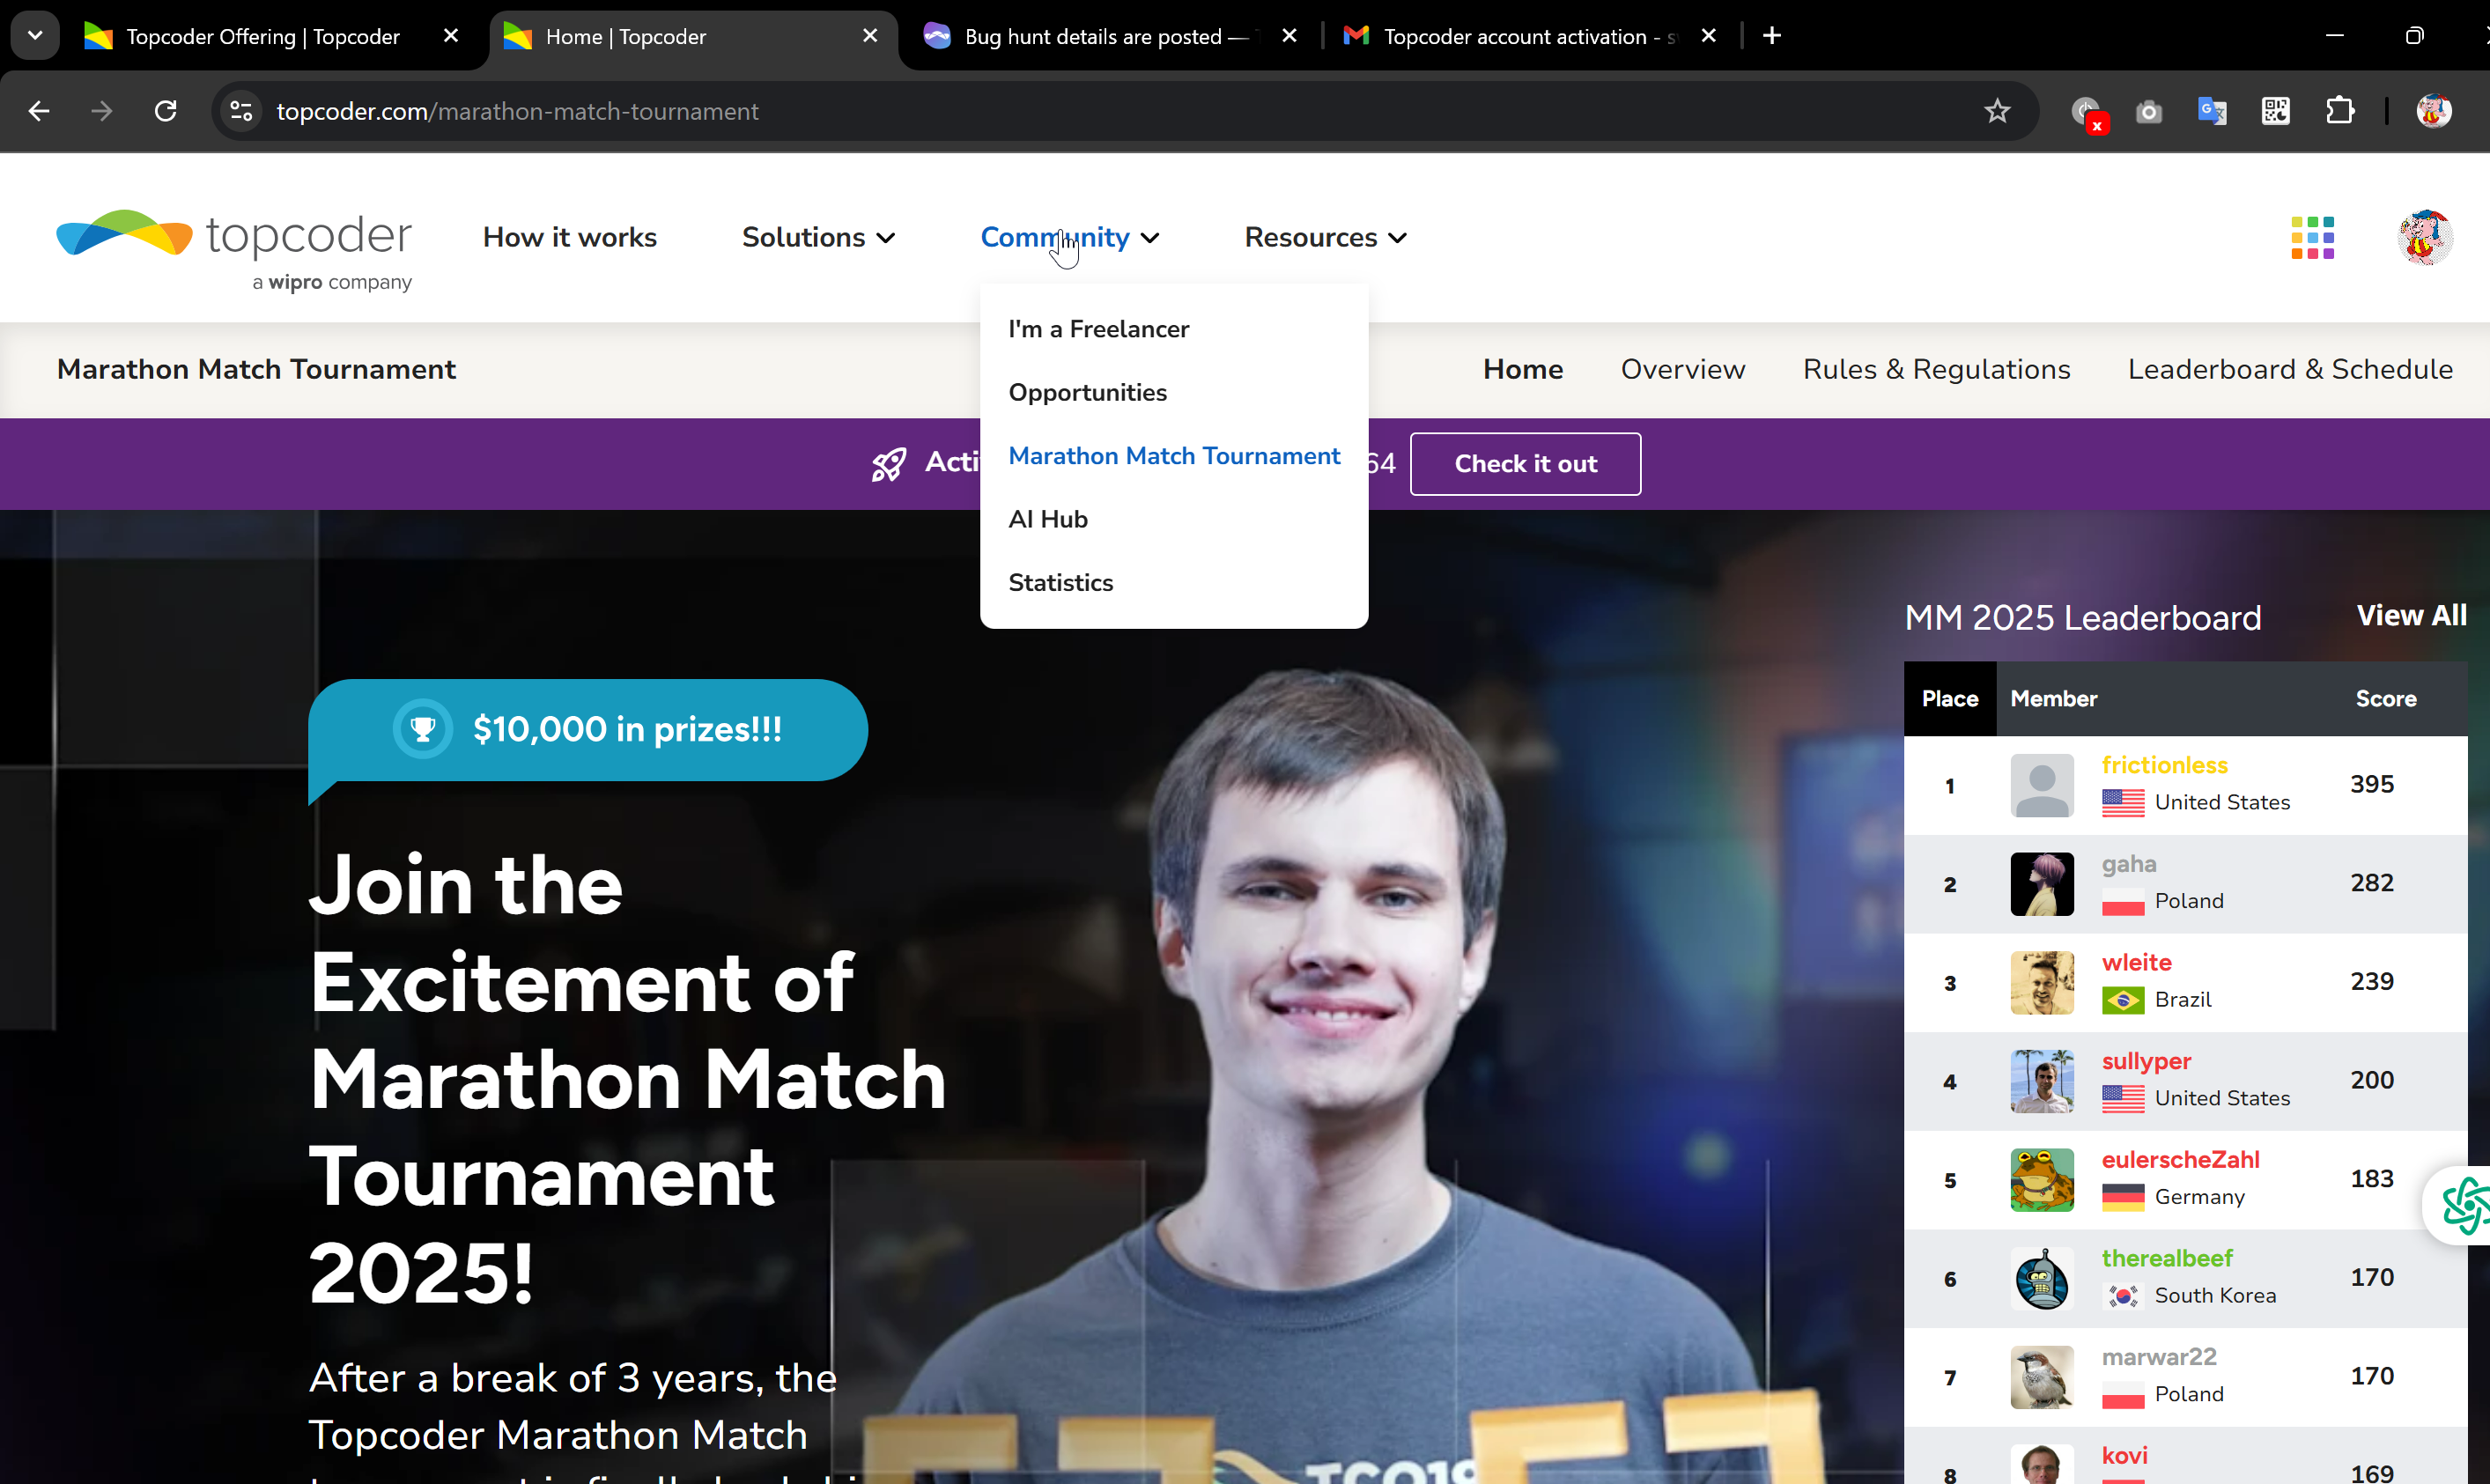
Task: Select AI Hub from Community menu
Action: pyautogui.click(x=1047, y=519)
